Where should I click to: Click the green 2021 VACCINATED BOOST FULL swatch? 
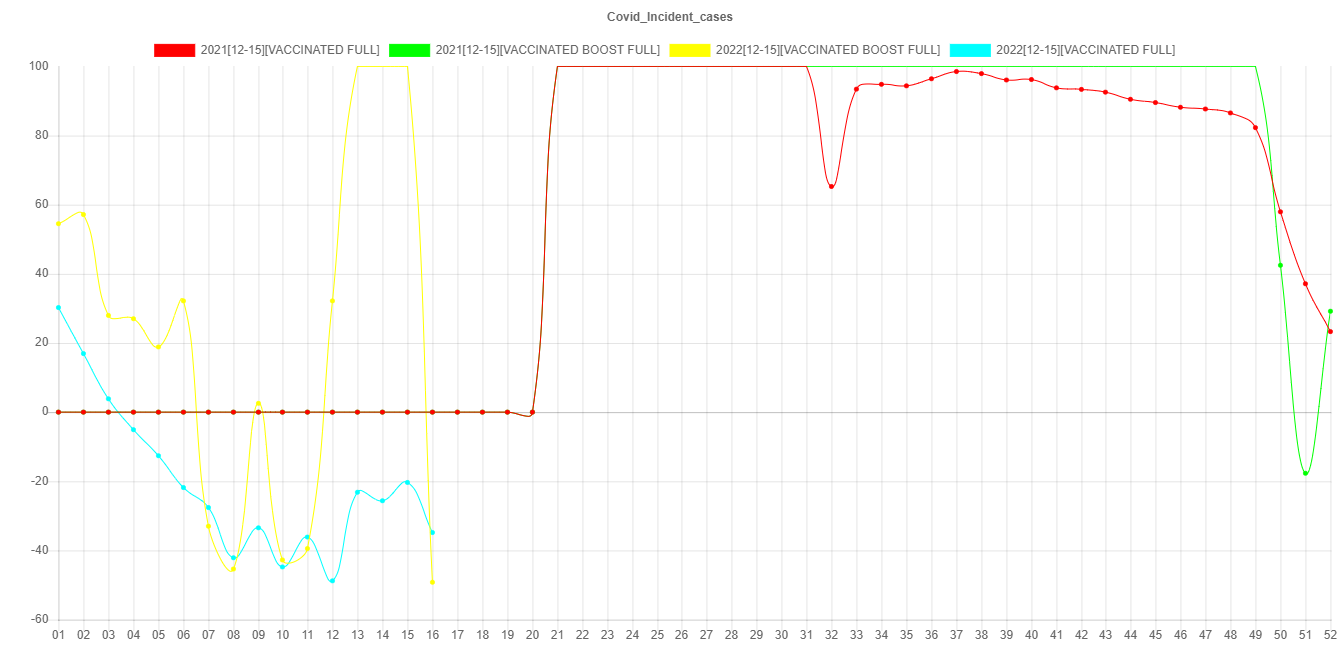tap(409, 50)
